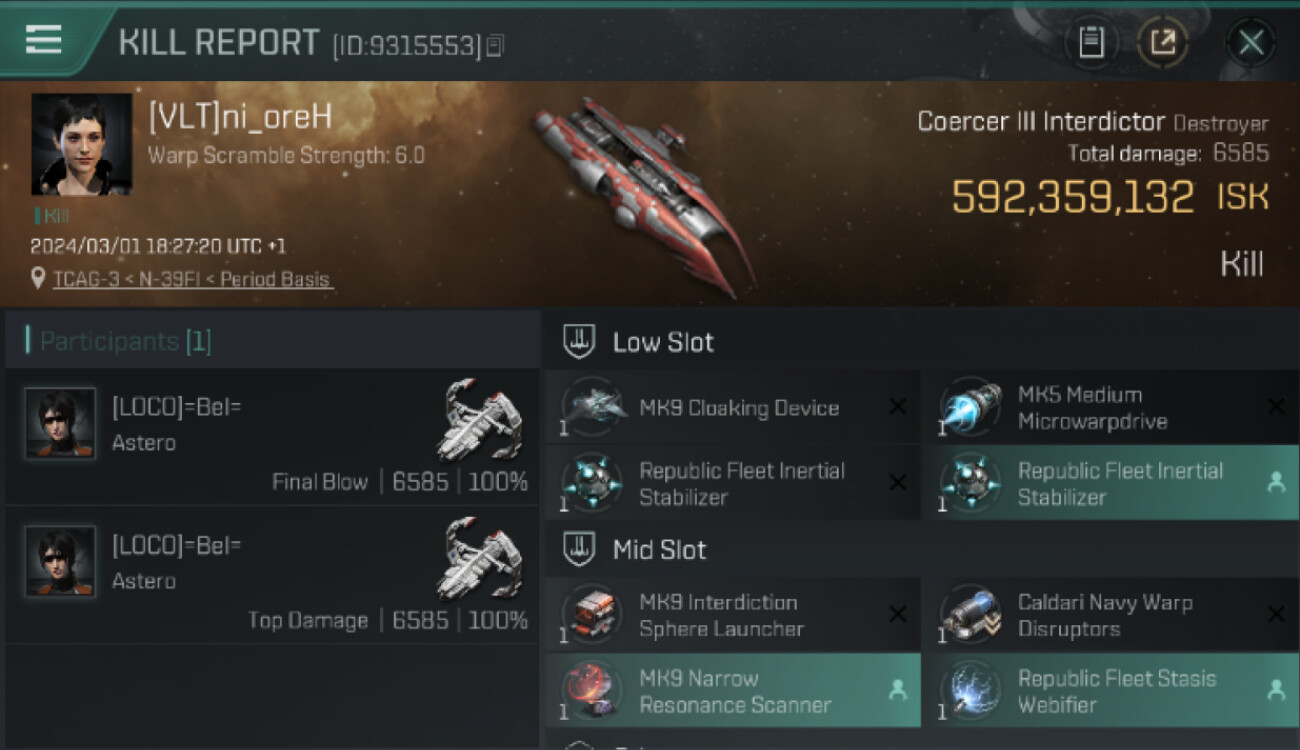Select Final Blow Bel Astero entry
Screen dimensions: 1300x750
pos(272,437)
